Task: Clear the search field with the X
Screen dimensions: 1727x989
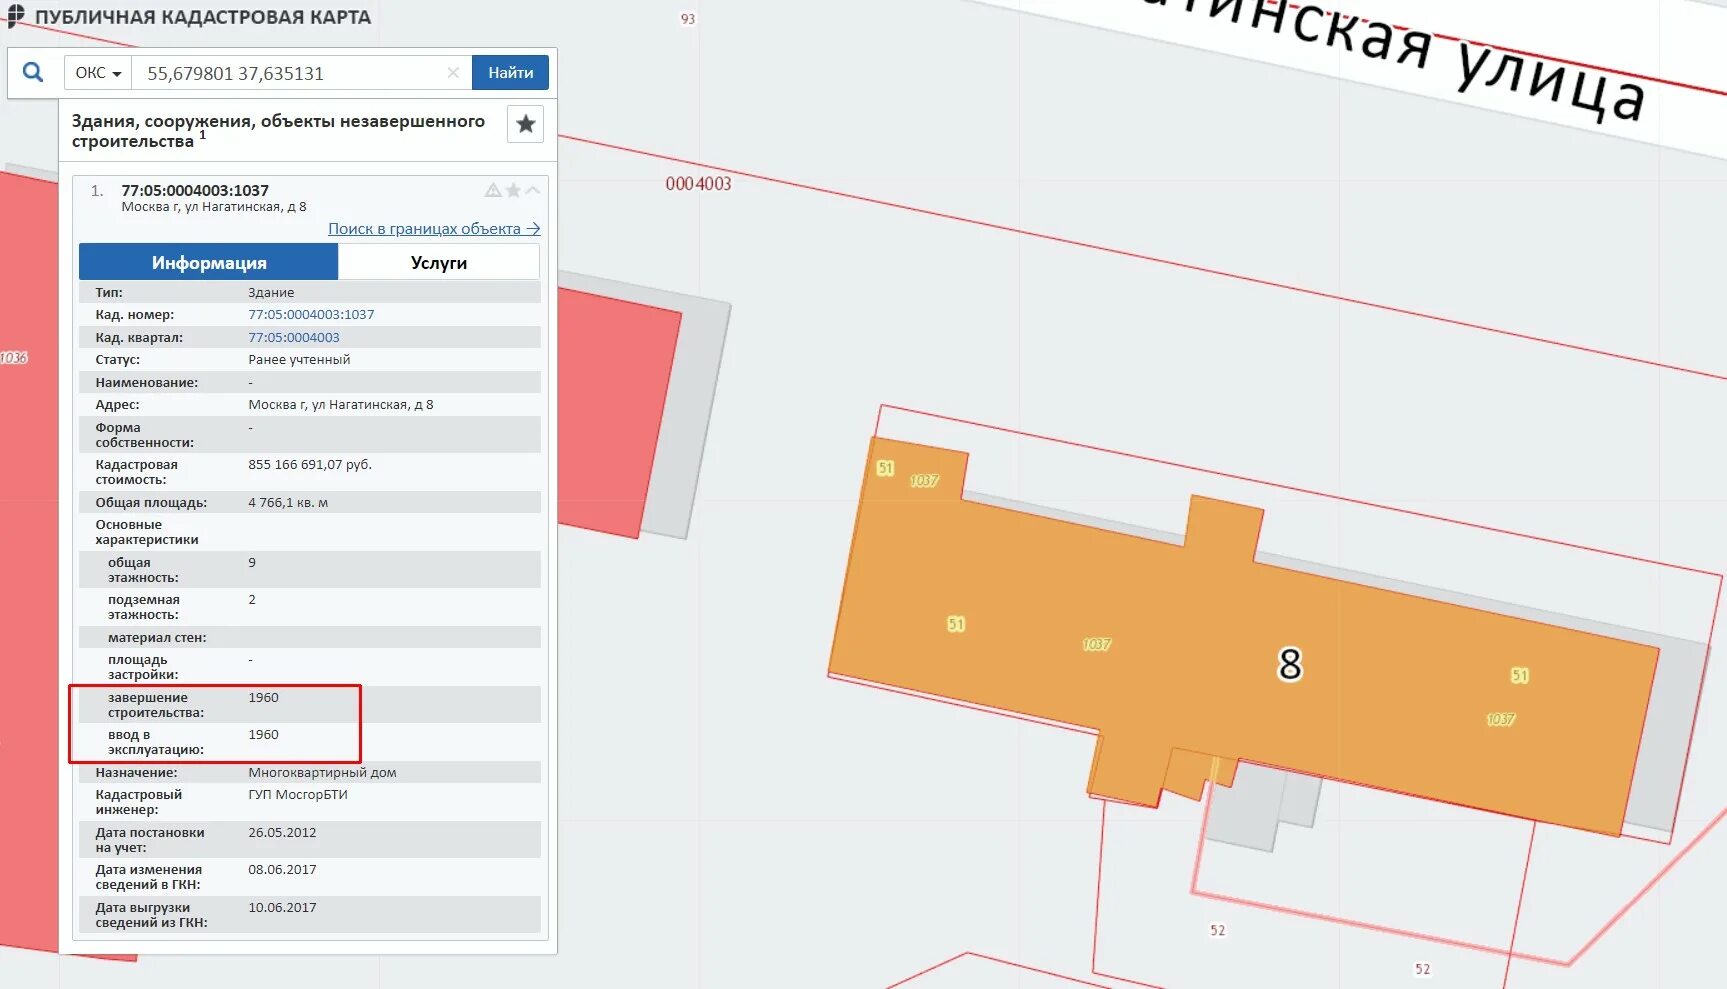Action: [453, 73]
